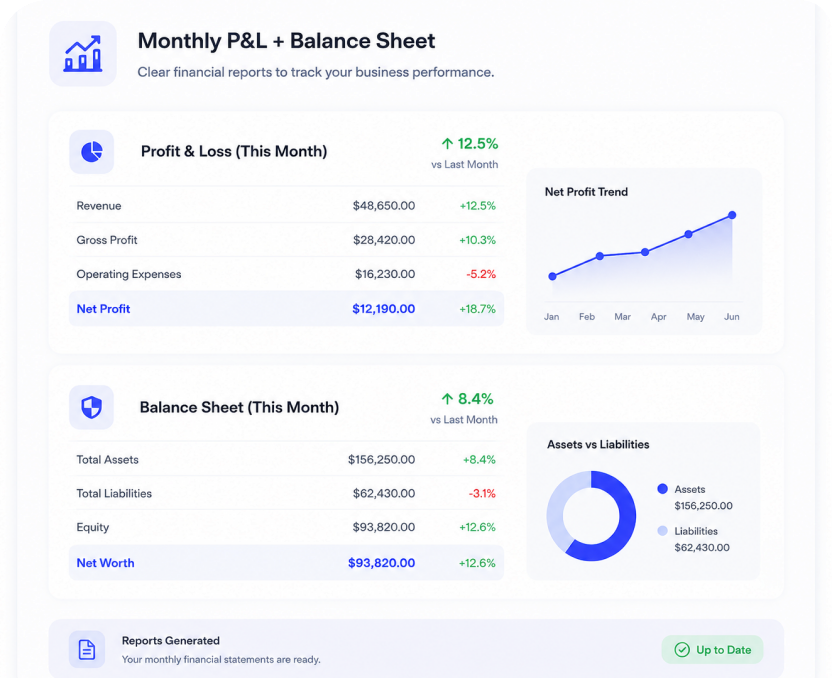Click the document icon beside Reports Generated
The width and height of the screenshot is (832, 678).
coord(87,649)
